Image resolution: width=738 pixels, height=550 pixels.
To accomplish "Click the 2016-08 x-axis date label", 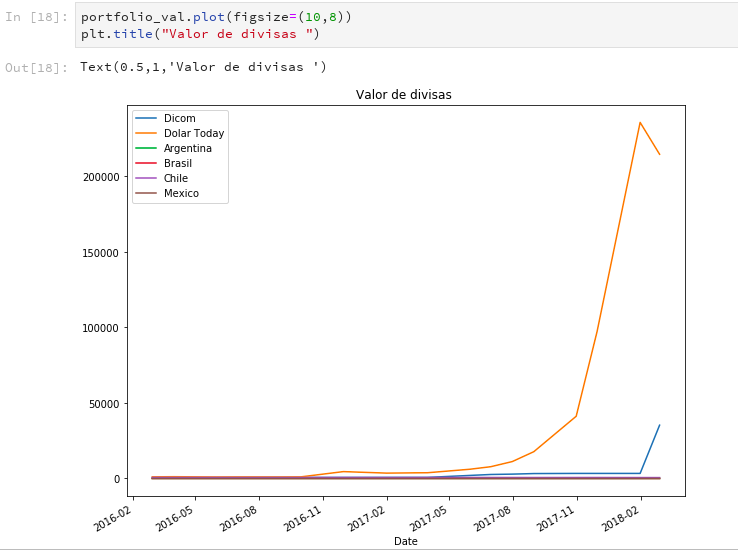I will 239,519.
